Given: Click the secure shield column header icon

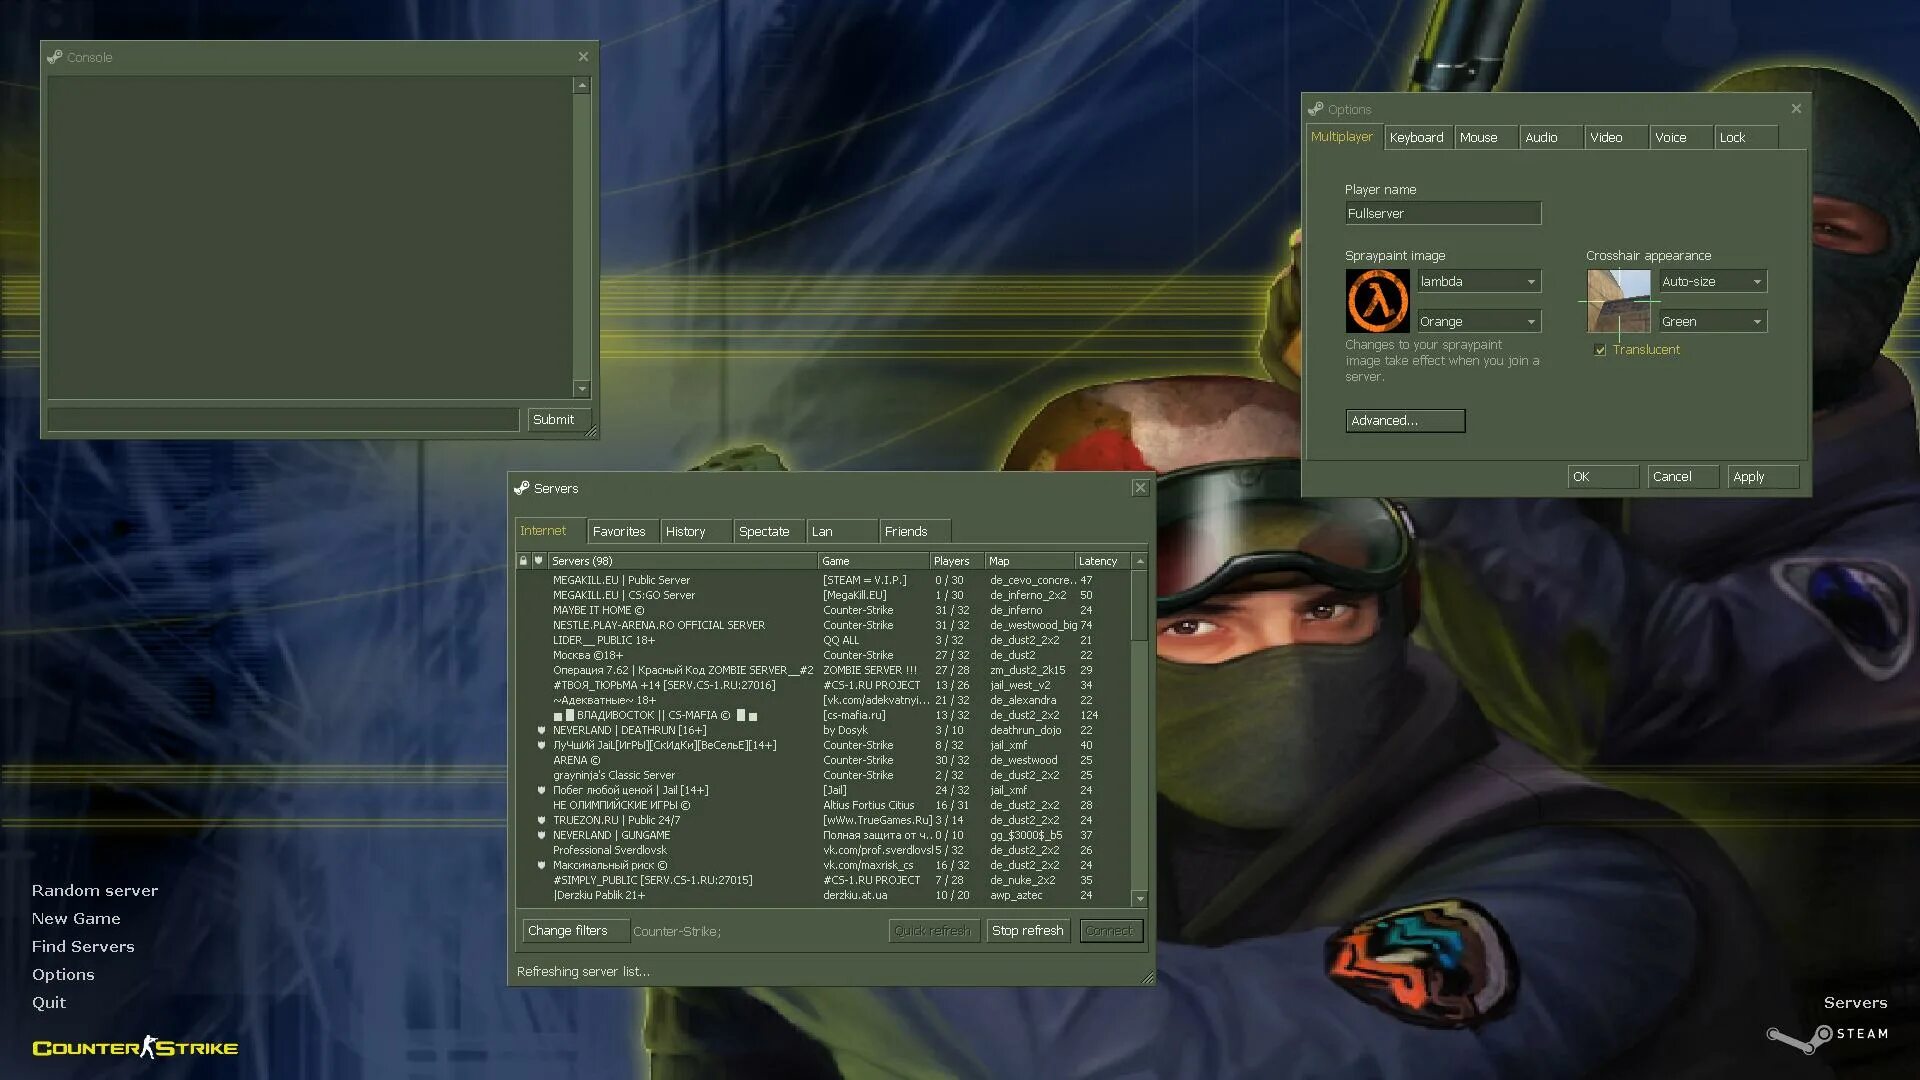Looking at the screenshot, I should pos(538,561).
